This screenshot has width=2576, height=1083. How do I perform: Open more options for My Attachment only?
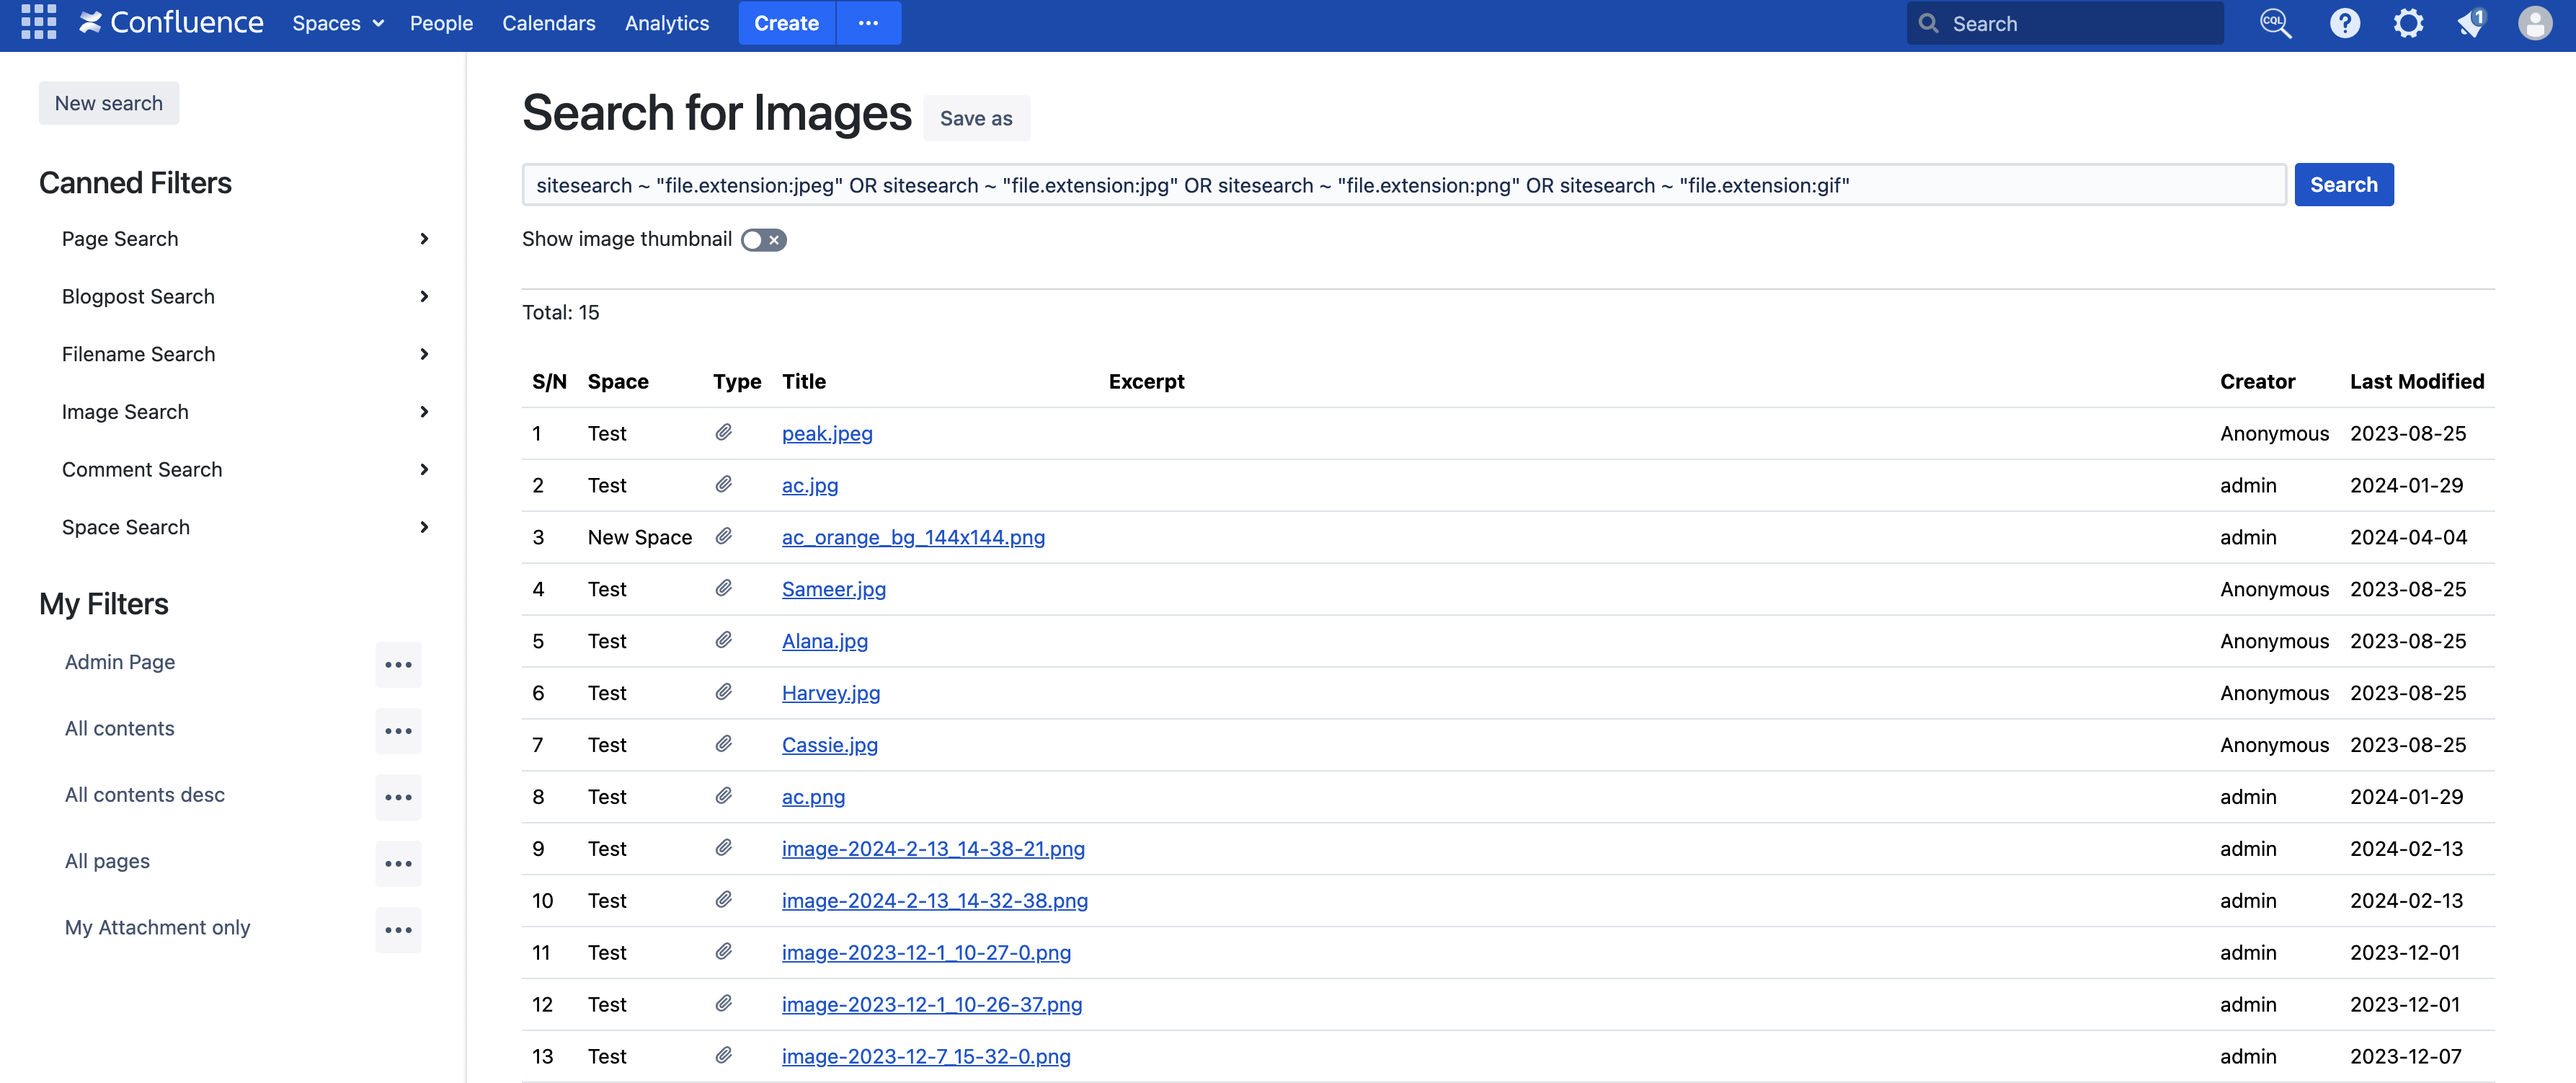[x=398, y=929]
